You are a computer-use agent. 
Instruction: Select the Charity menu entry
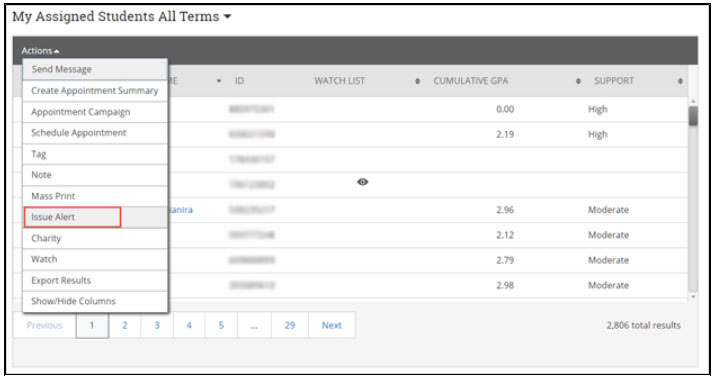pyautogui.click(x=95, y=238)
